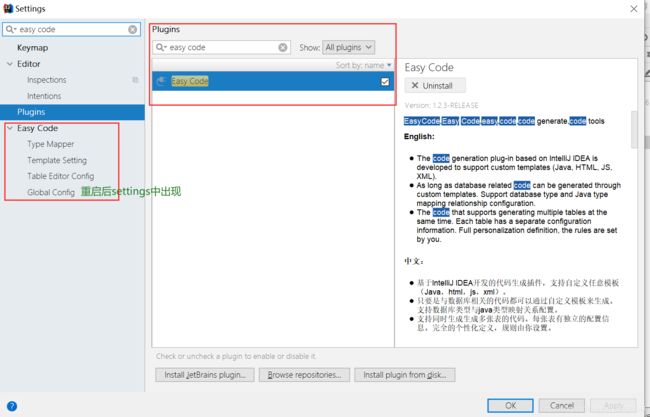Click Install JetBrains plugin button
The image size is (650, 417).
click(205, 375)
